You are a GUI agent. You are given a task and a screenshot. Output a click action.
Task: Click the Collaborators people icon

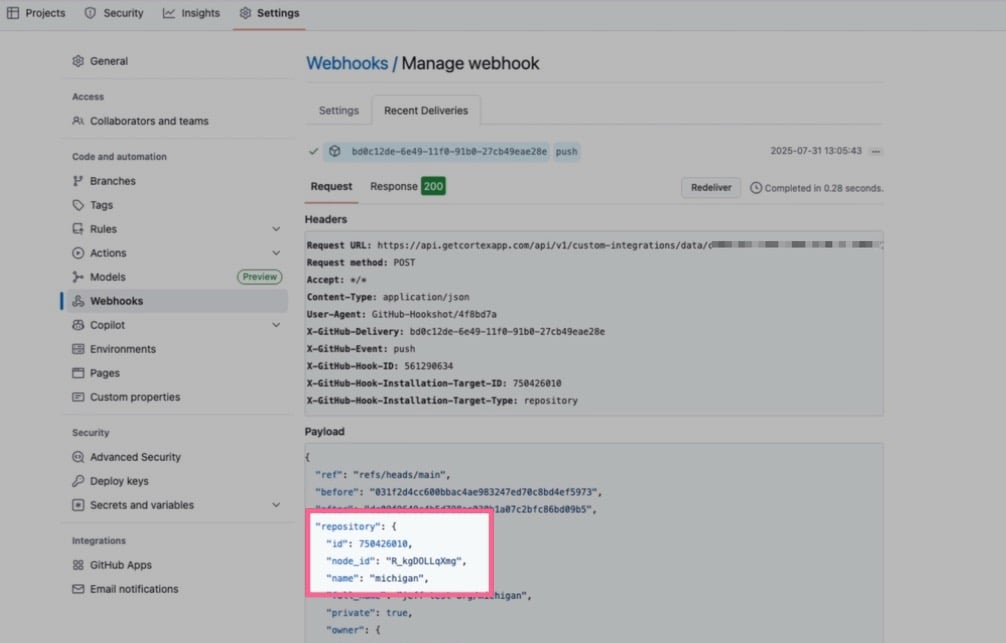(x=78, y=121)
